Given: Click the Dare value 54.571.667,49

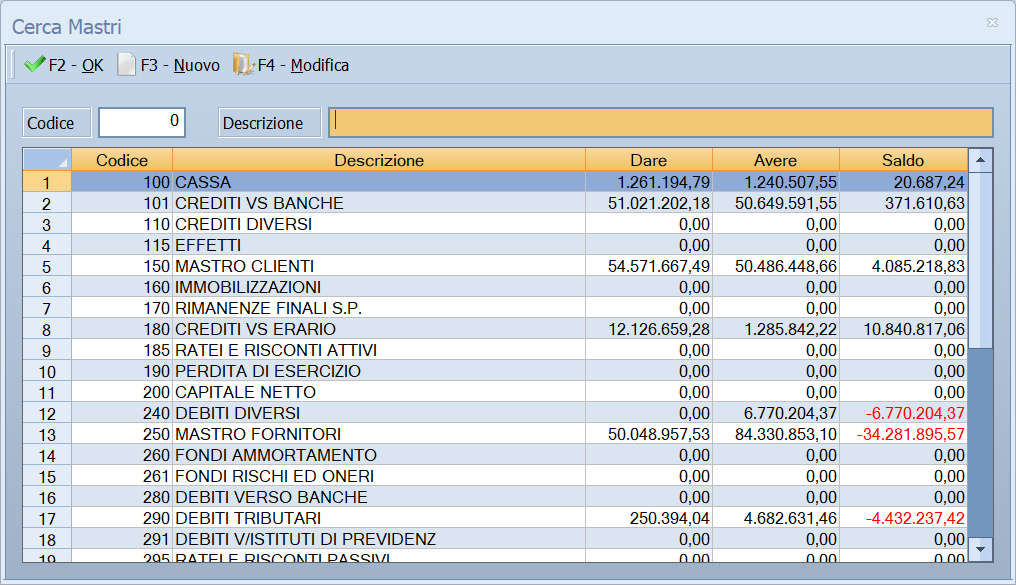Looking at the screenshot, I should [659, 266].
